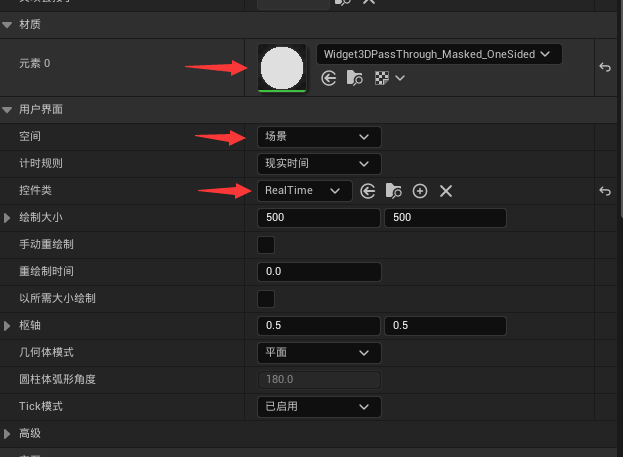623x457 pixels.
Task: Click the 控件类 property label
Action: pos(35,191)
